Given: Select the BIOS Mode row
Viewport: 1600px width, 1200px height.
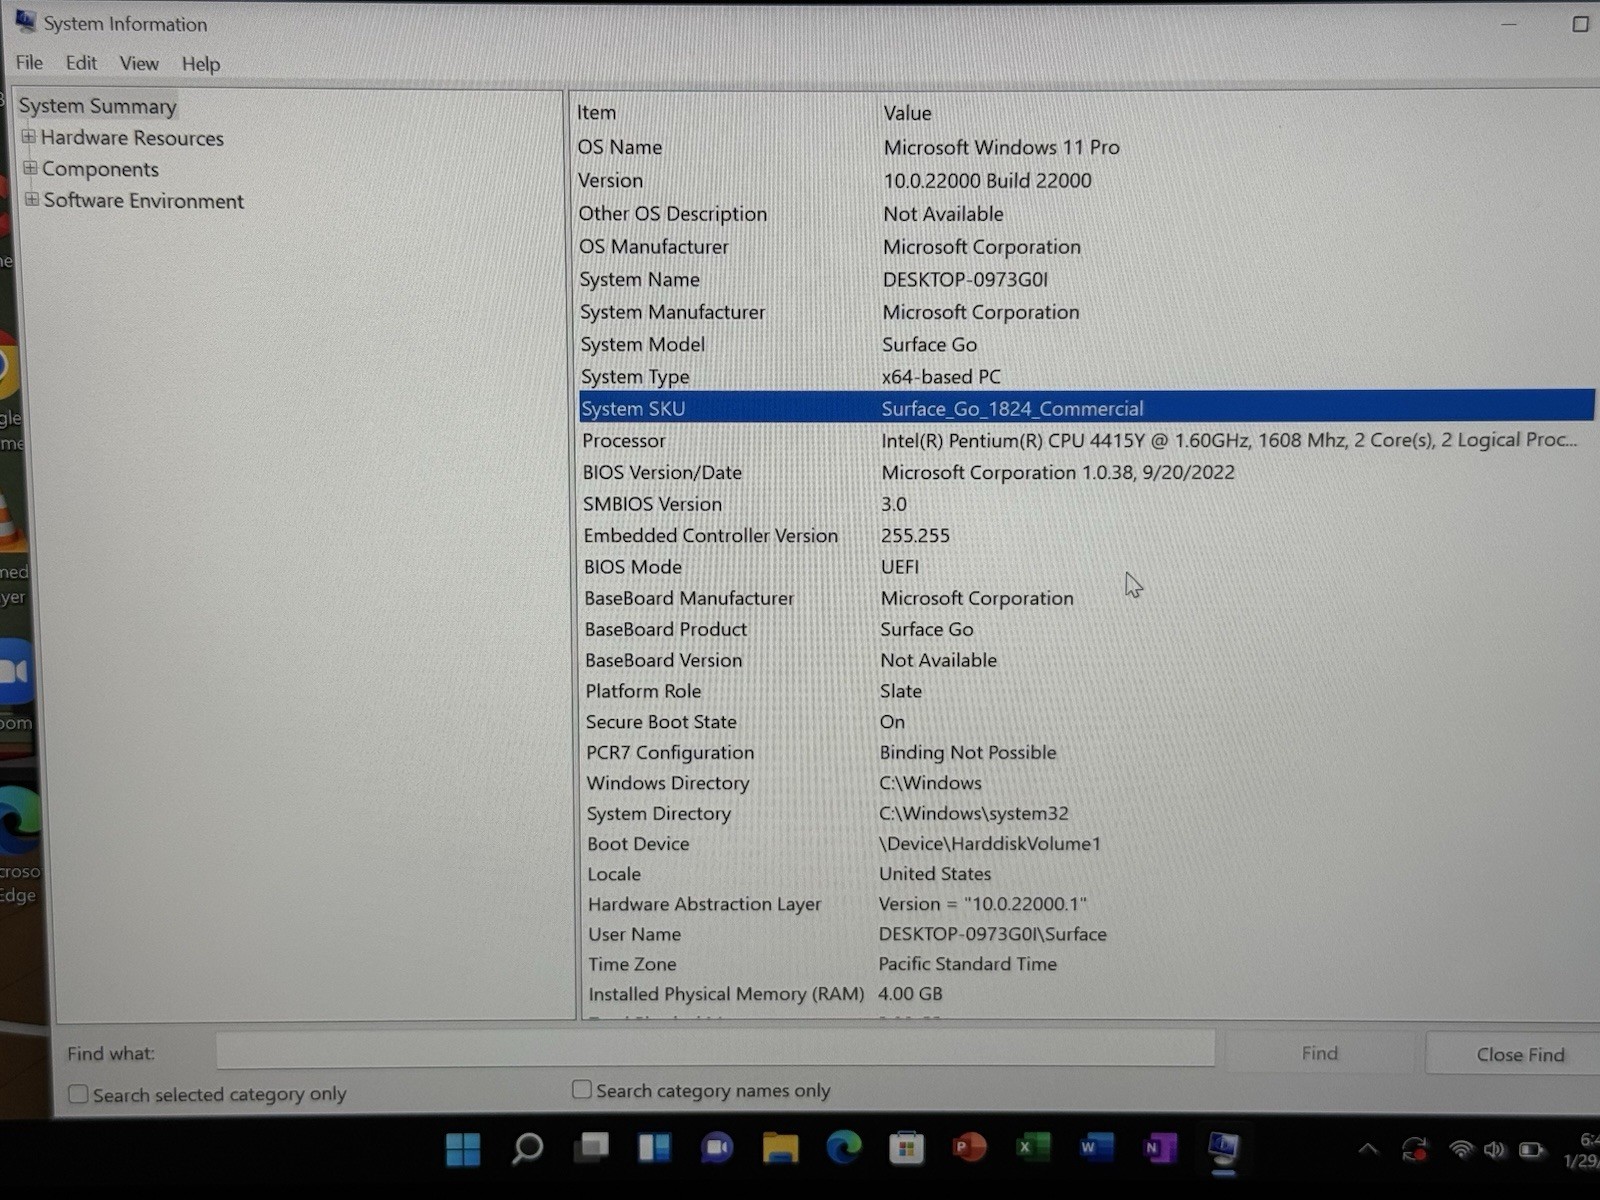Looking at the screenshot, I should [1088, 566].
